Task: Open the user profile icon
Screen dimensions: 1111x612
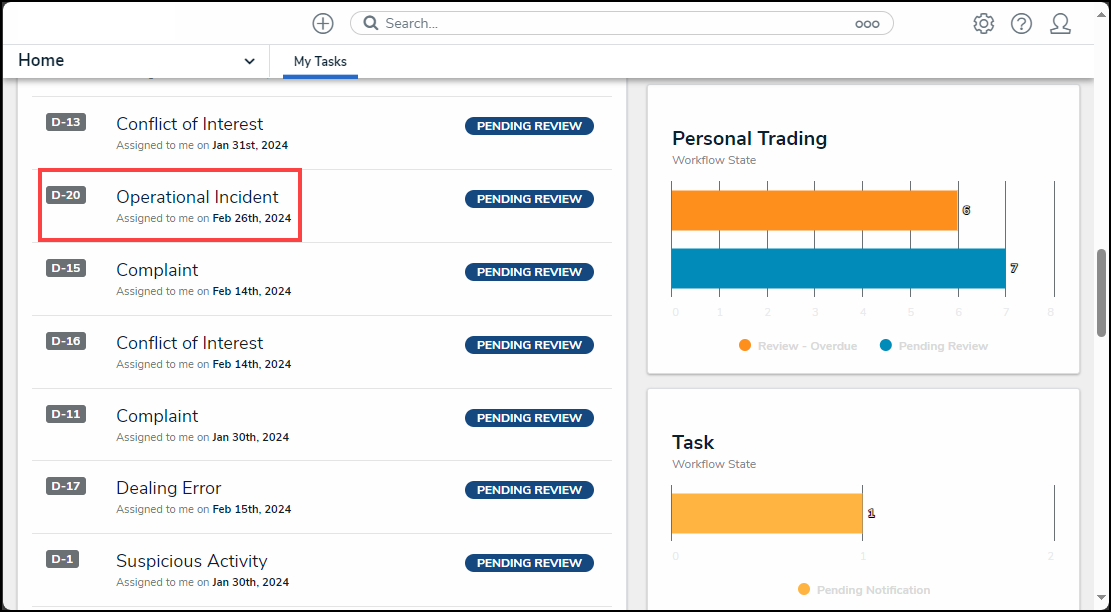Action: click(1060, 23)
